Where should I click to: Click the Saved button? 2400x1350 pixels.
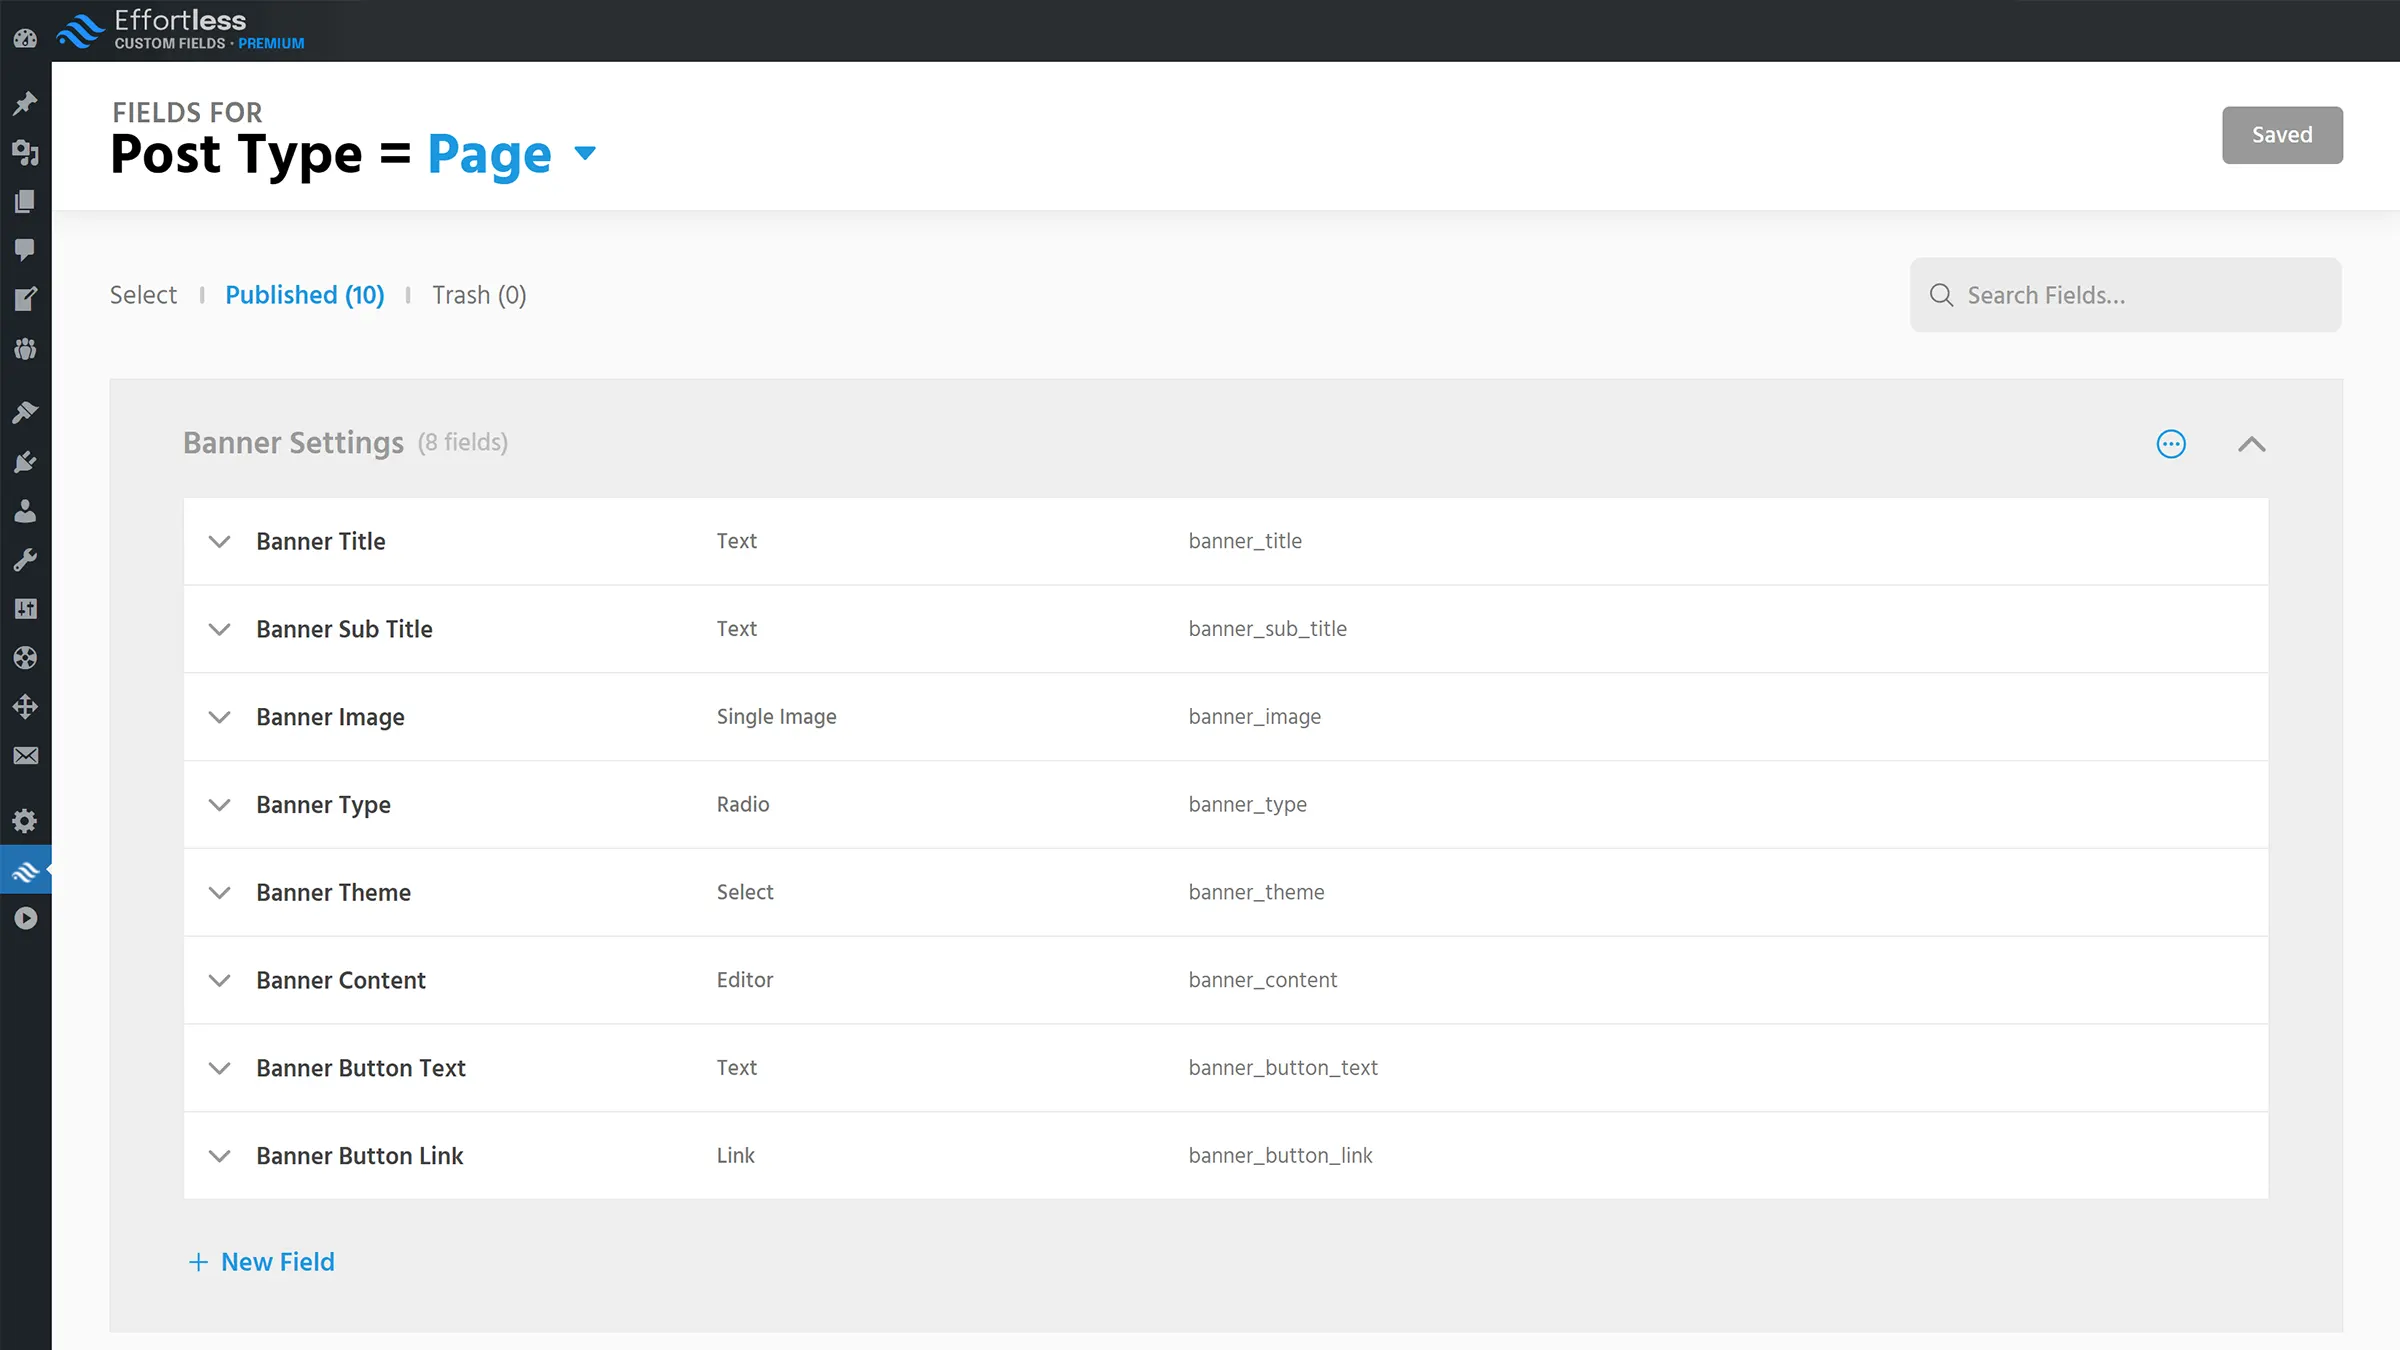pyautogui.click(x=2282, y=134)
